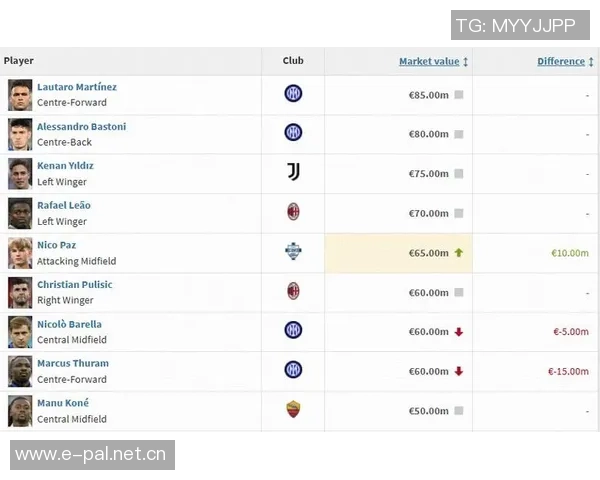Viewport: 600px width, 480px height.
Task: Click the Juventus club logo
Action: [293, 173]
